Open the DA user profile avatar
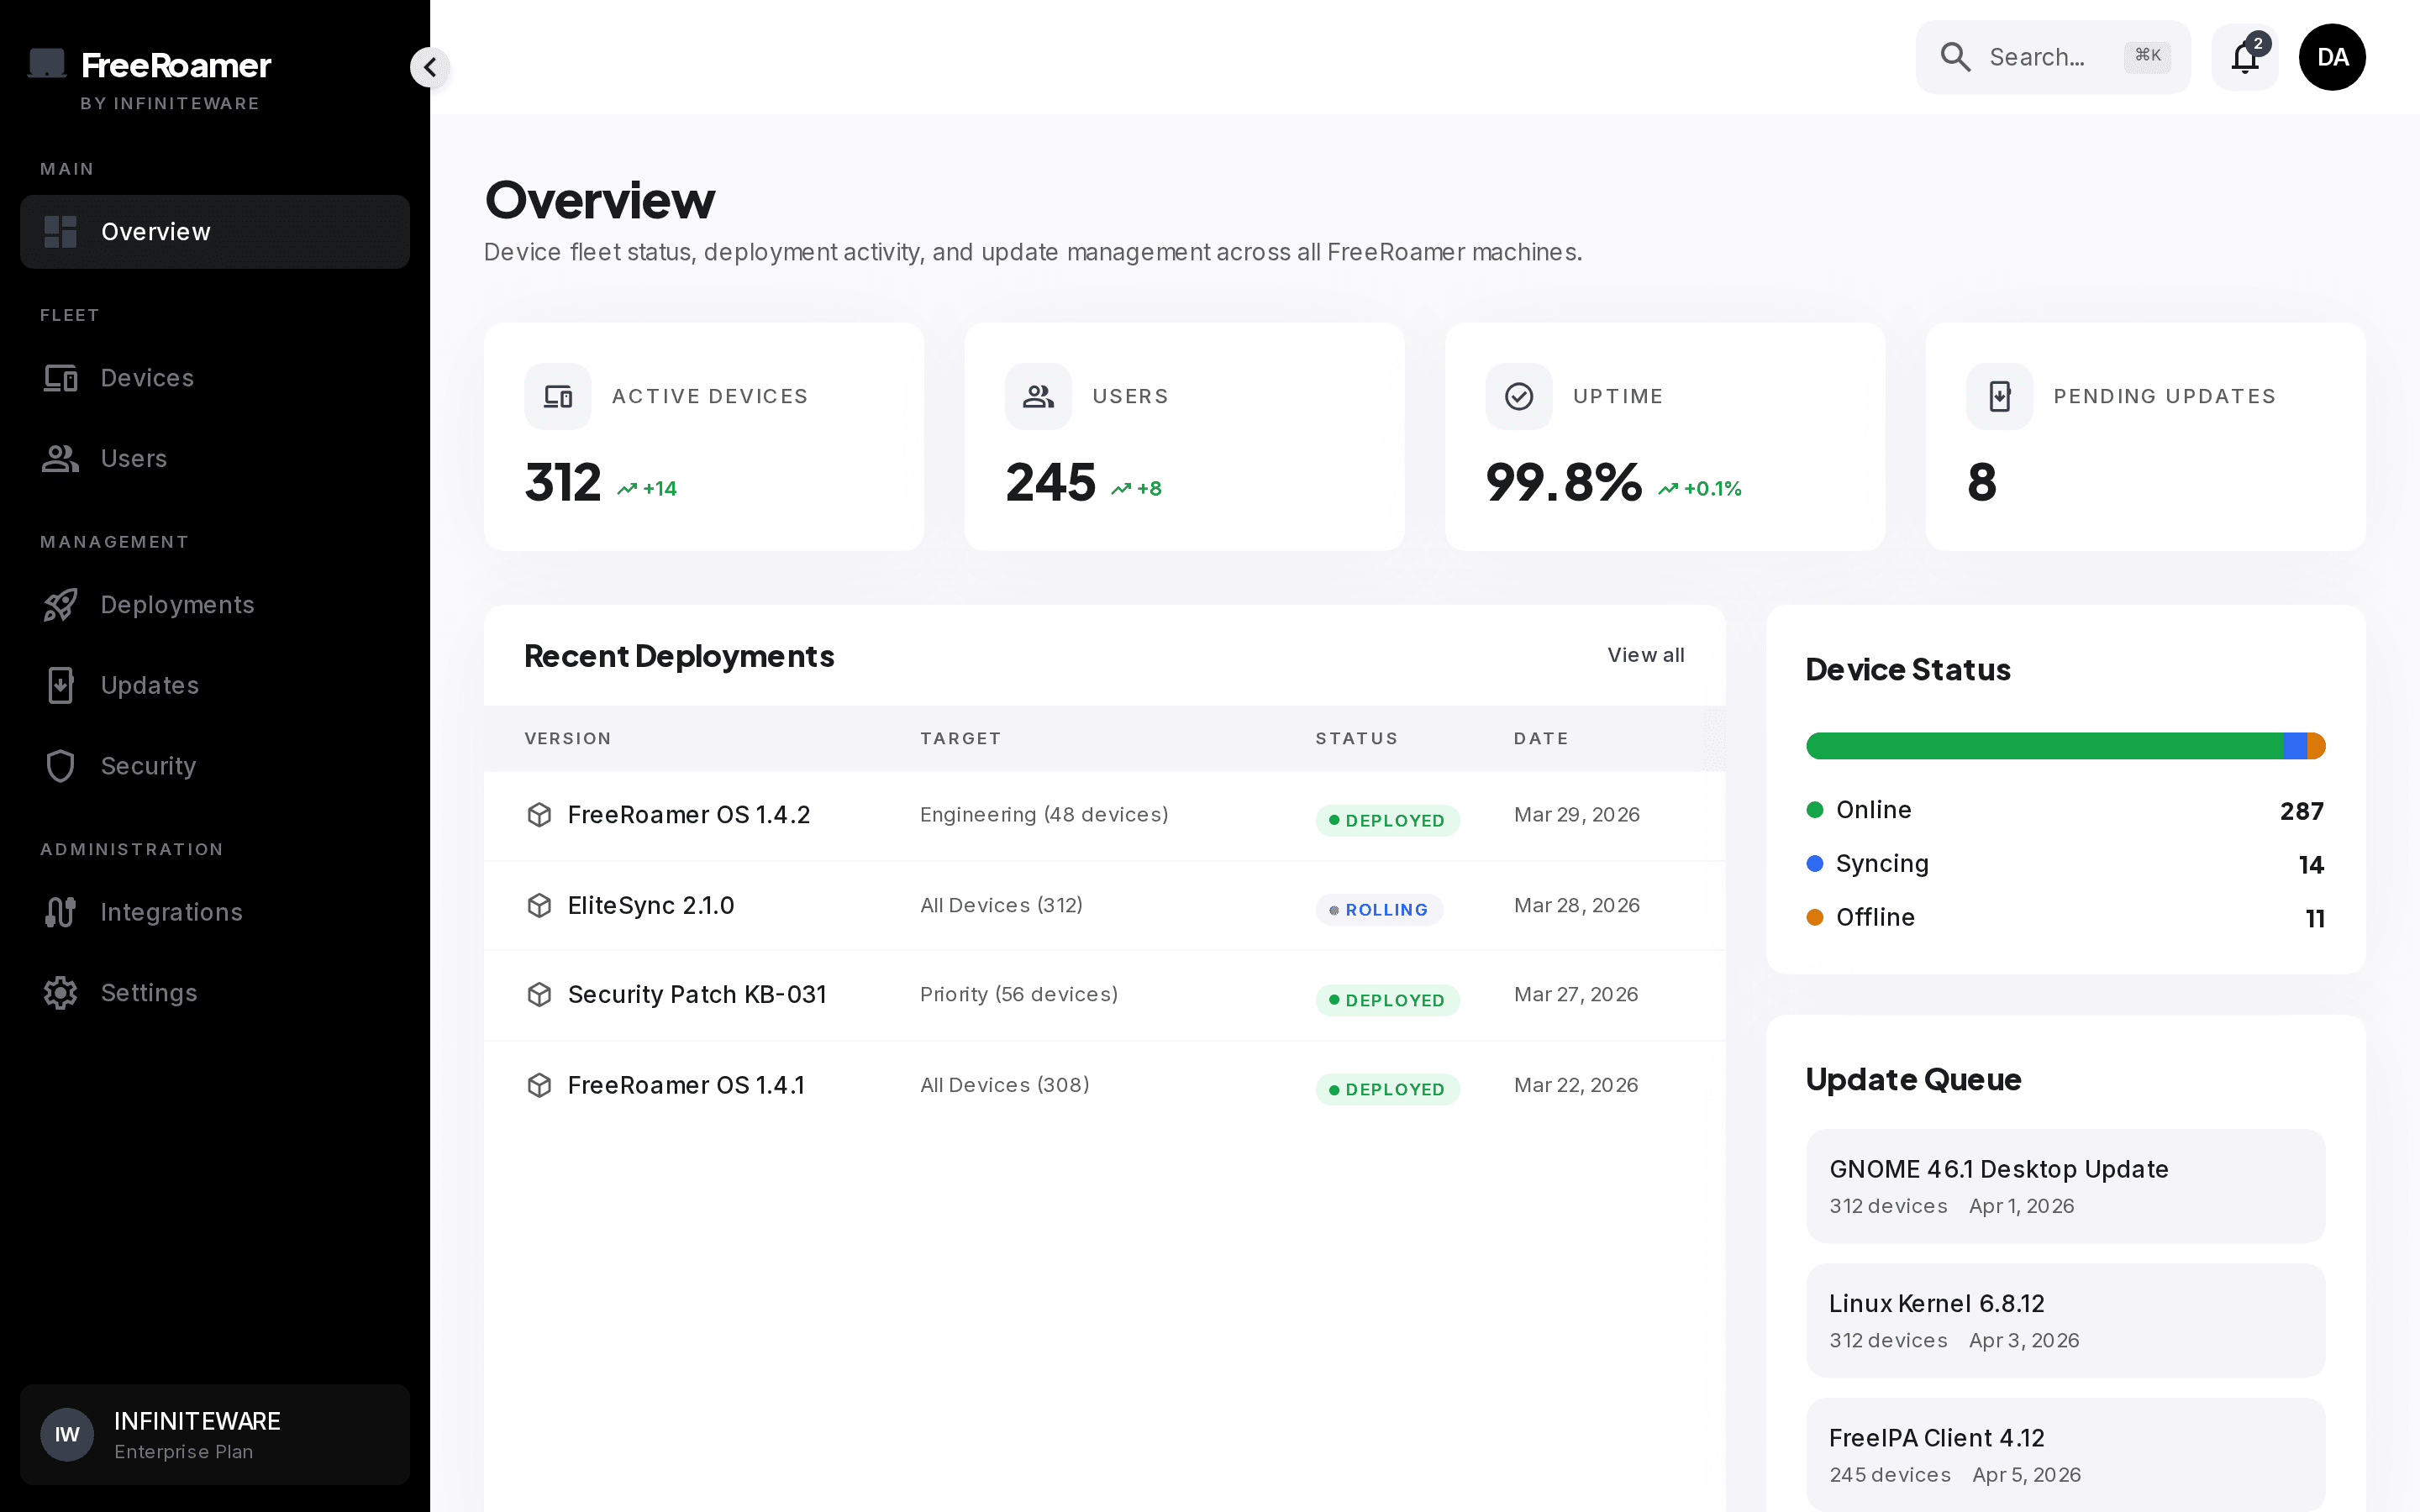 [2332, 57]
